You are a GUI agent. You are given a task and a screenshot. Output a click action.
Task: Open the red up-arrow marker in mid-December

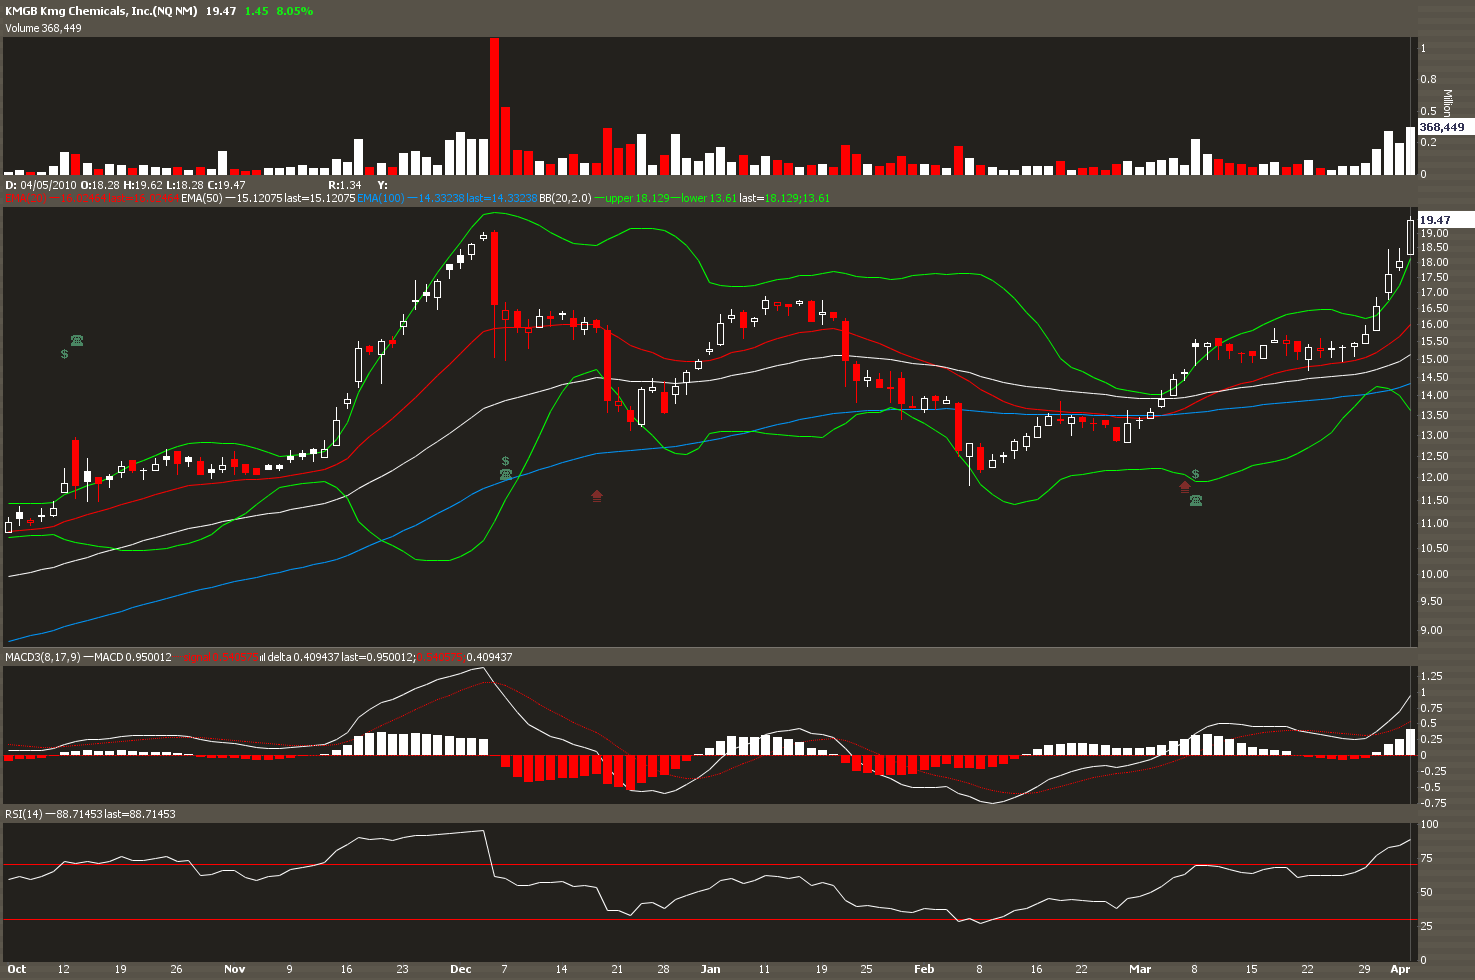point(597,495)
